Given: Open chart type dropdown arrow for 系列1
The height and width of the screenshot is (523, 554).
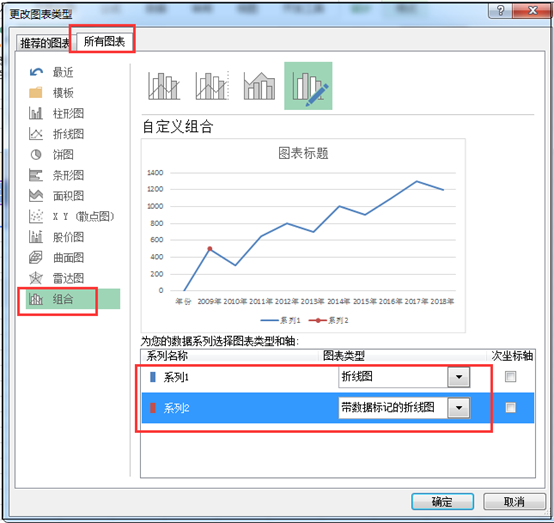Looking at the screenshot, I should click(459, 377).
